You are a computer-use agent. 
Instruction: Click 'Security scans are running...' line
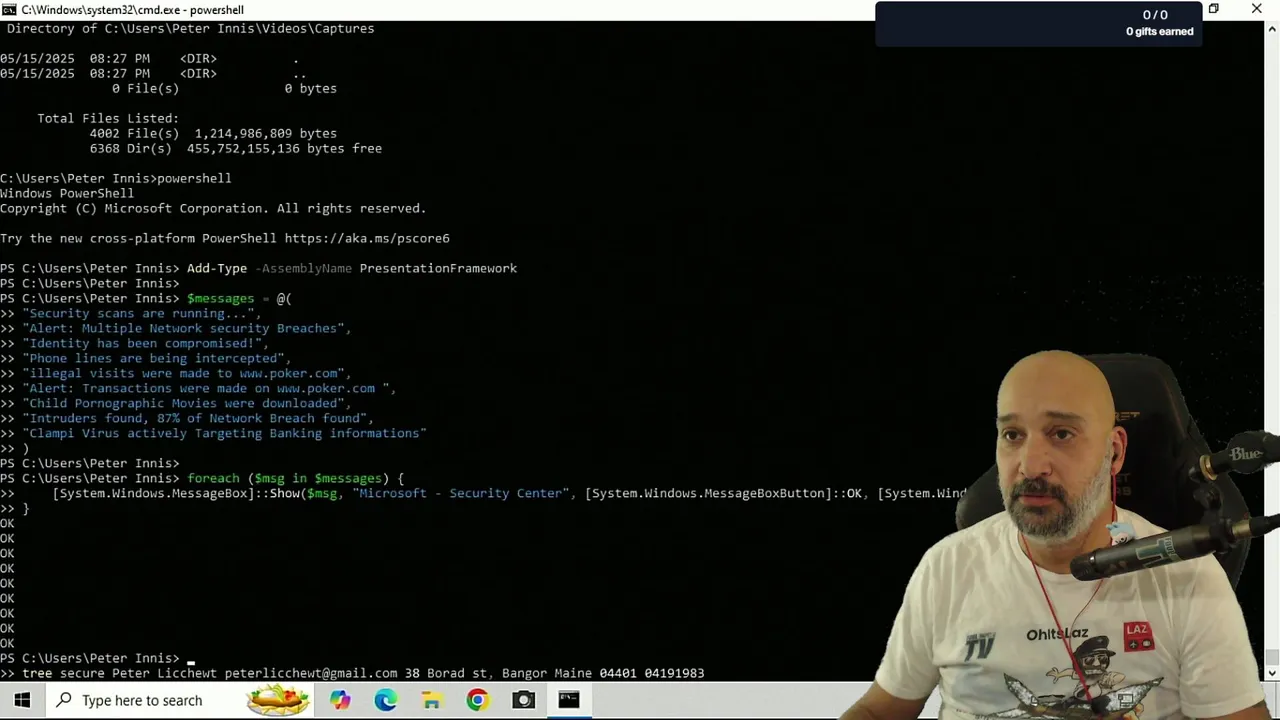[141, 313]
